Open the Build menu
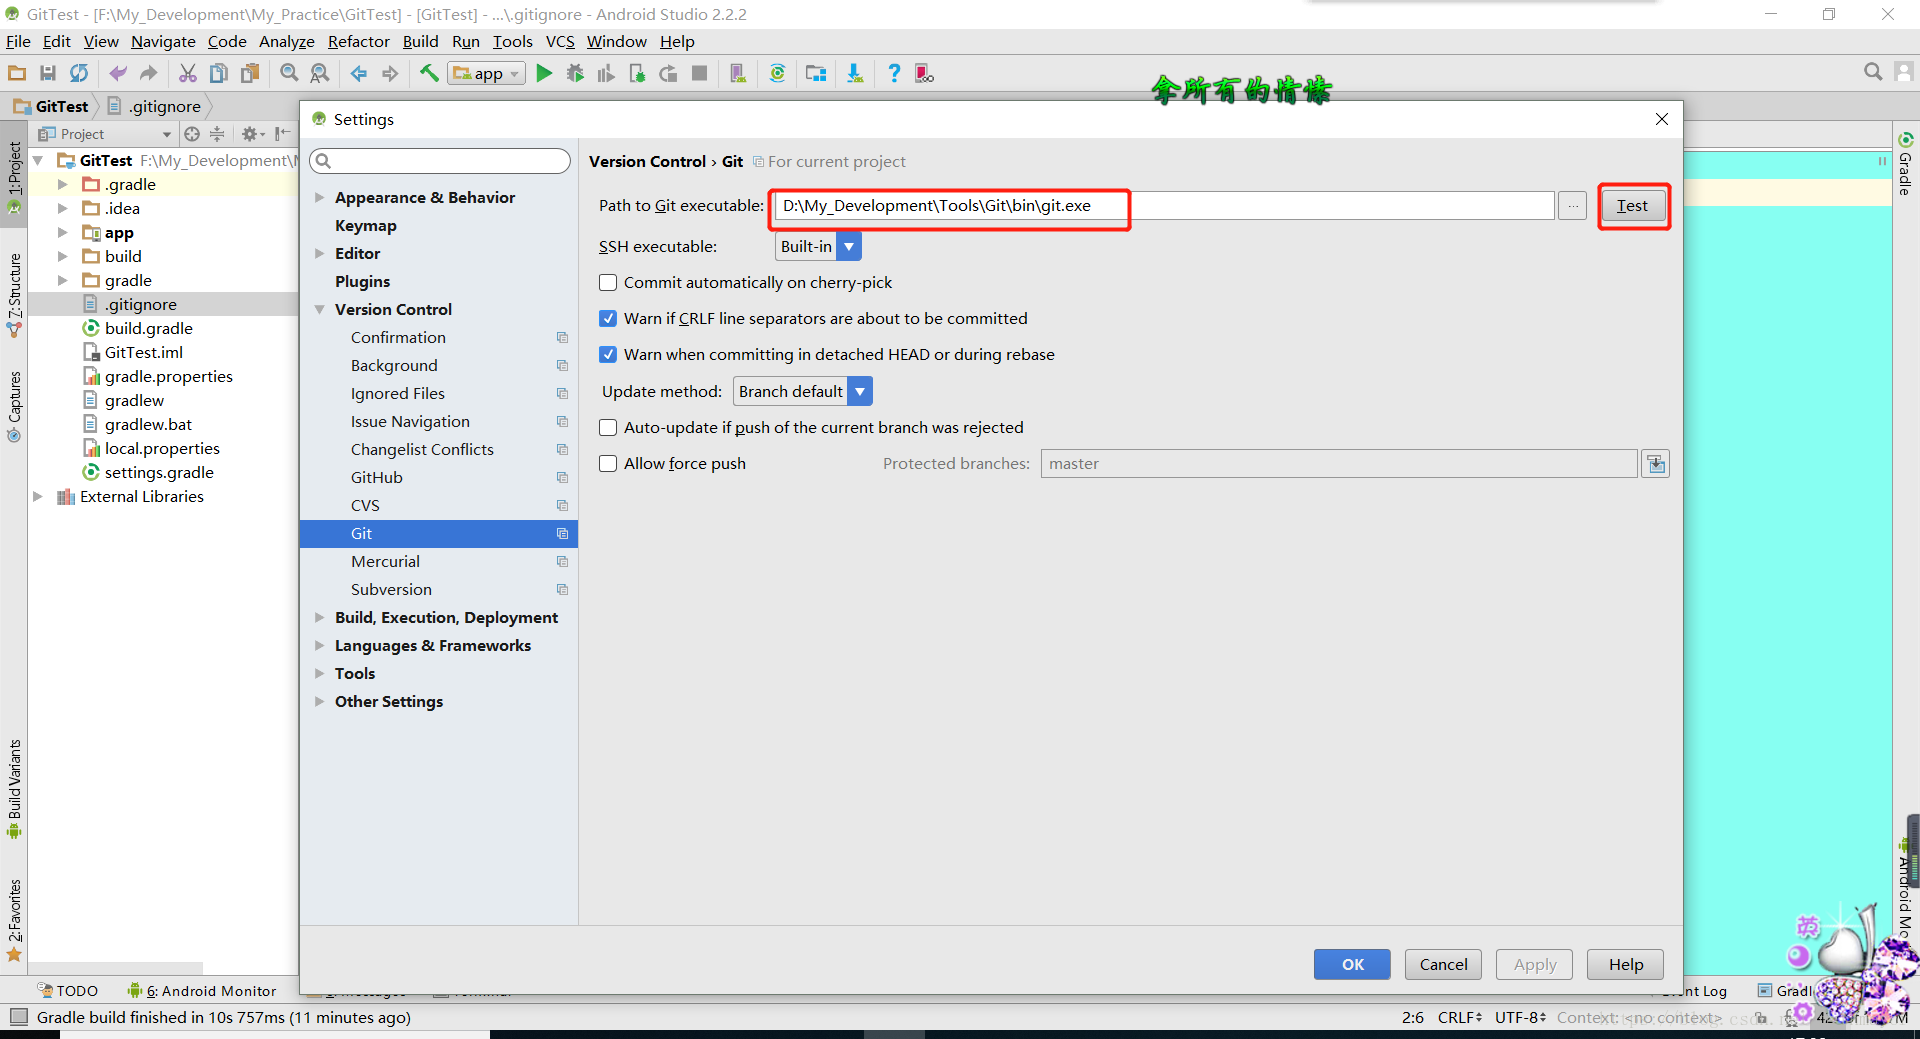This screenshot has width=1920, height=1039. point(421,42)
